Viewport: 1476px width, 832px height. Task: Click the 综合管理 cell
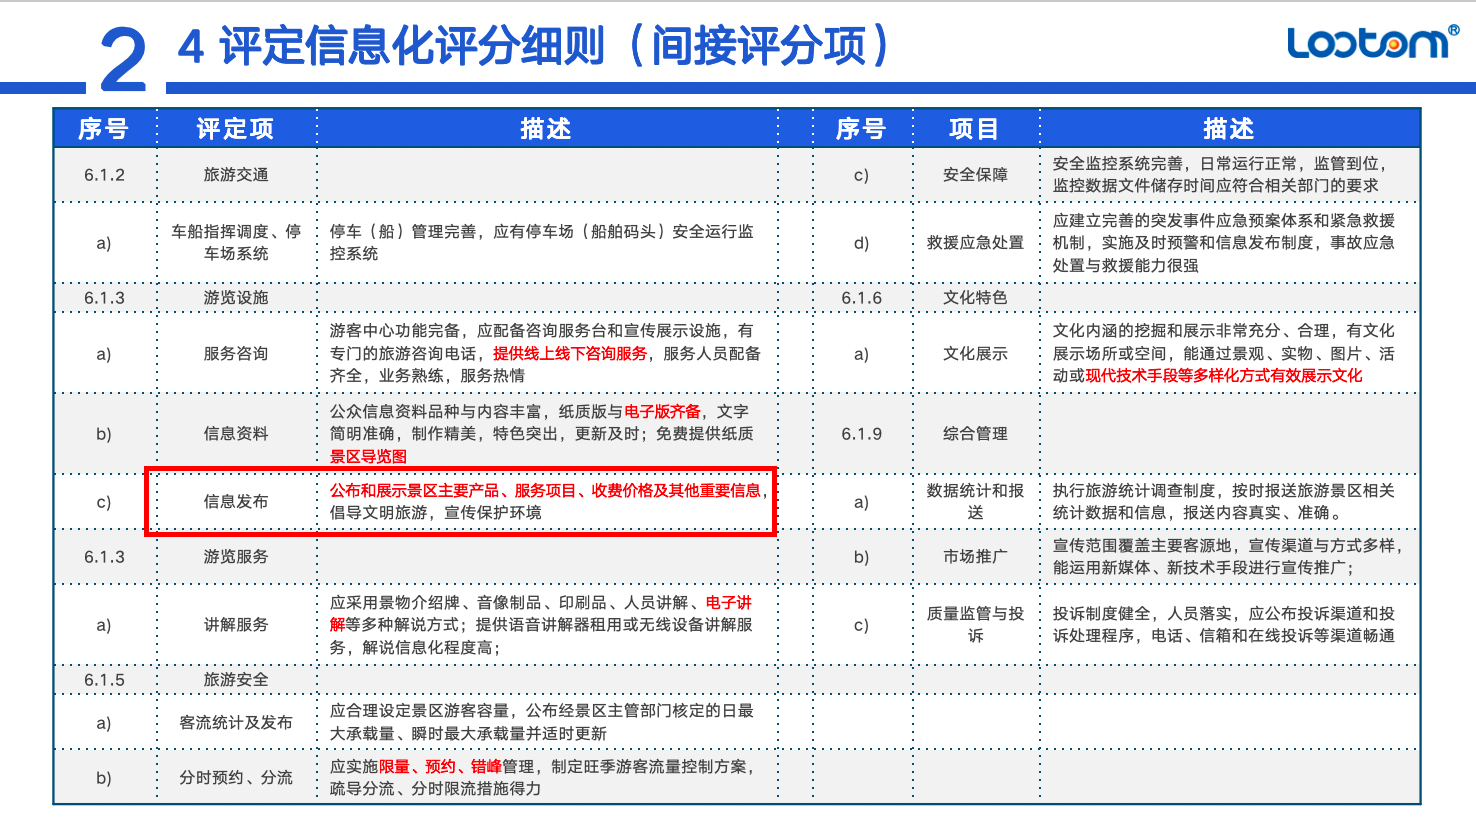(x=975, y=434)
